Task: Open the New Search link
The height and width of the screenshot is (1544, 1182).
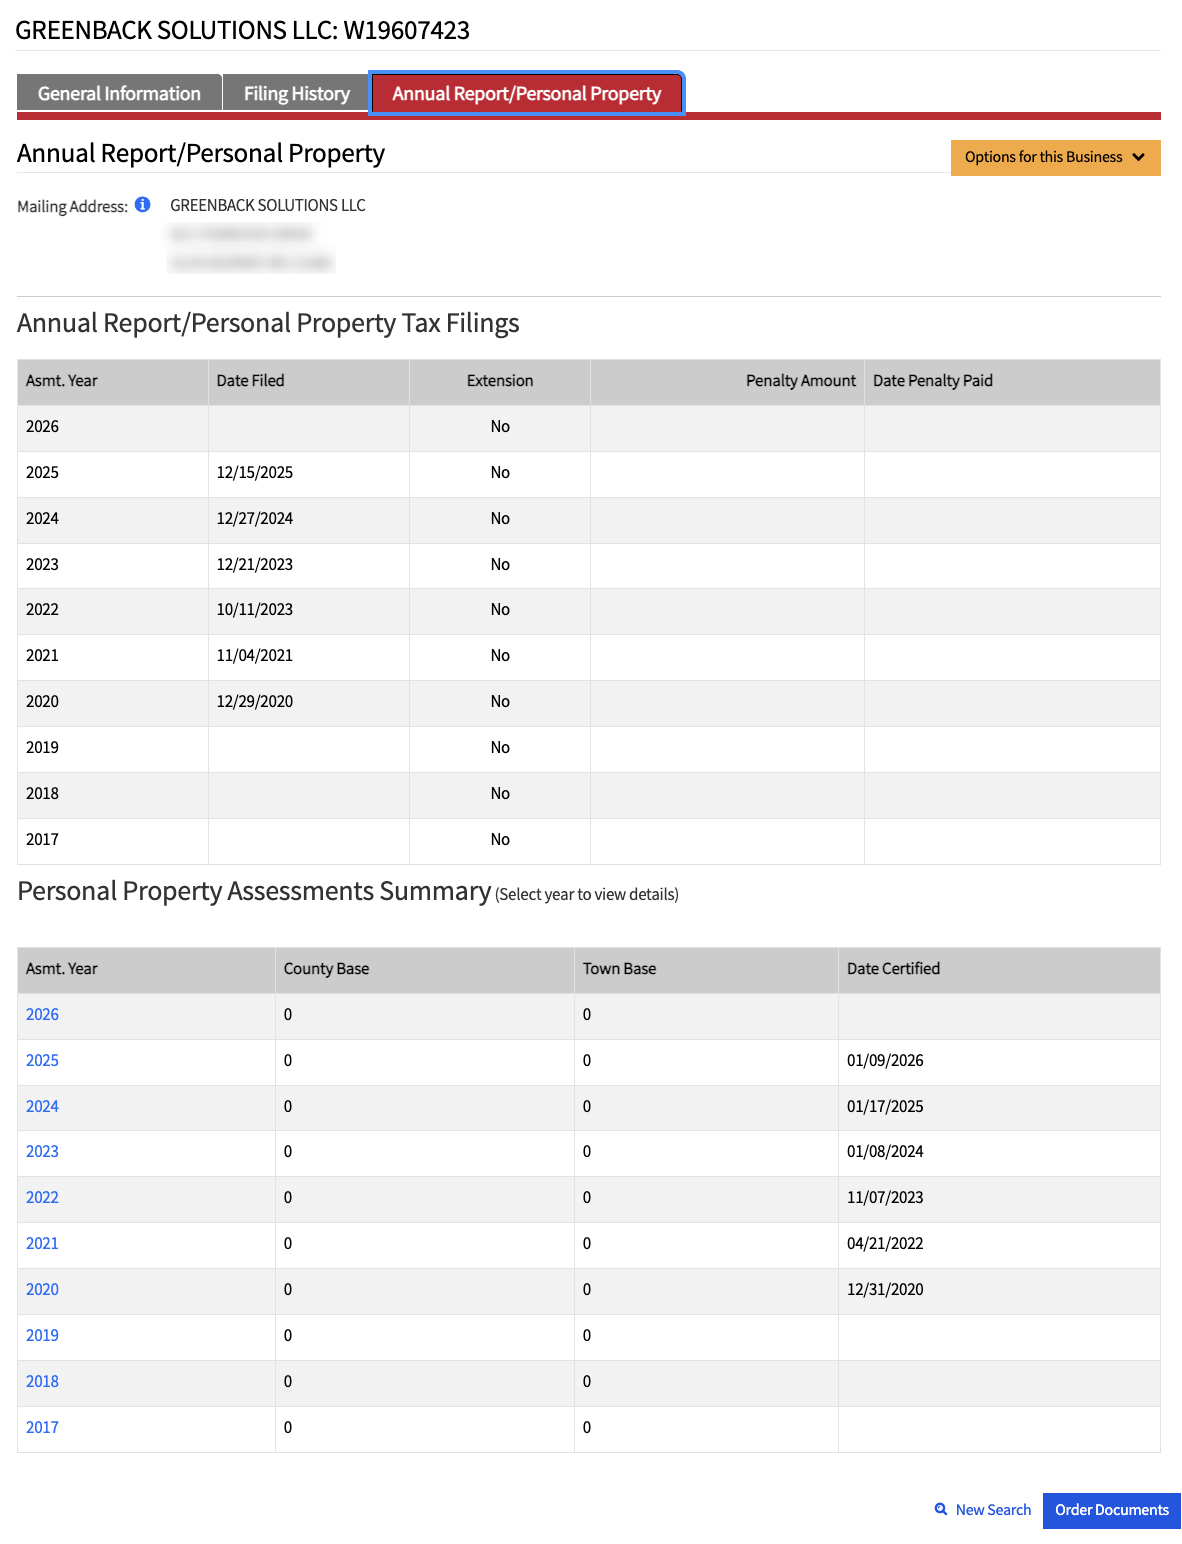Action: click(x=993, y=1510)
